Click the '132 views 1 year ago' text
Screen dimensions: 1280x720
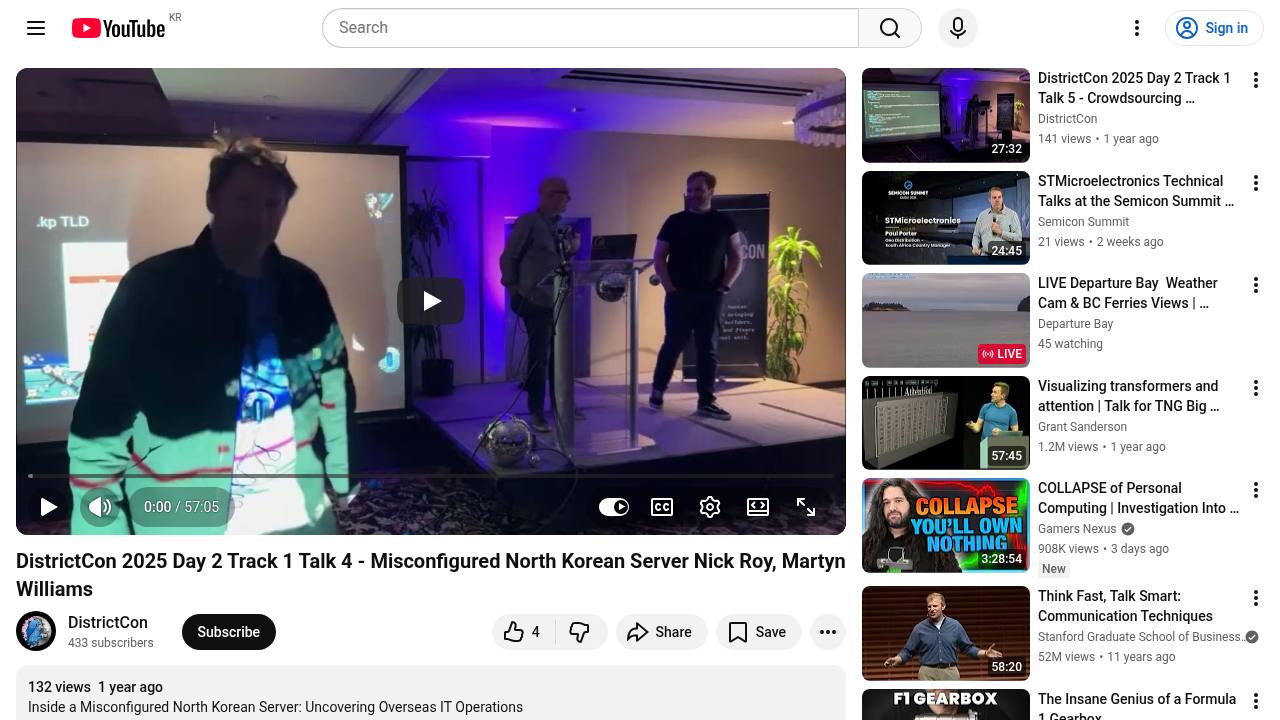click(95, 687)
